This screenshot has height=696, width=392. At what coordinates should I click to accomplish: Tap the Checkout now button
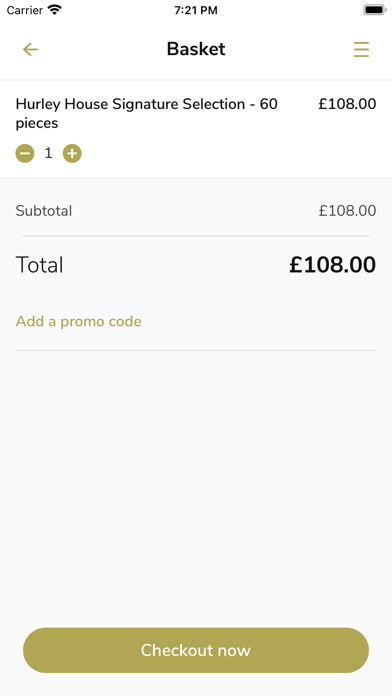(x=196, y=650)
